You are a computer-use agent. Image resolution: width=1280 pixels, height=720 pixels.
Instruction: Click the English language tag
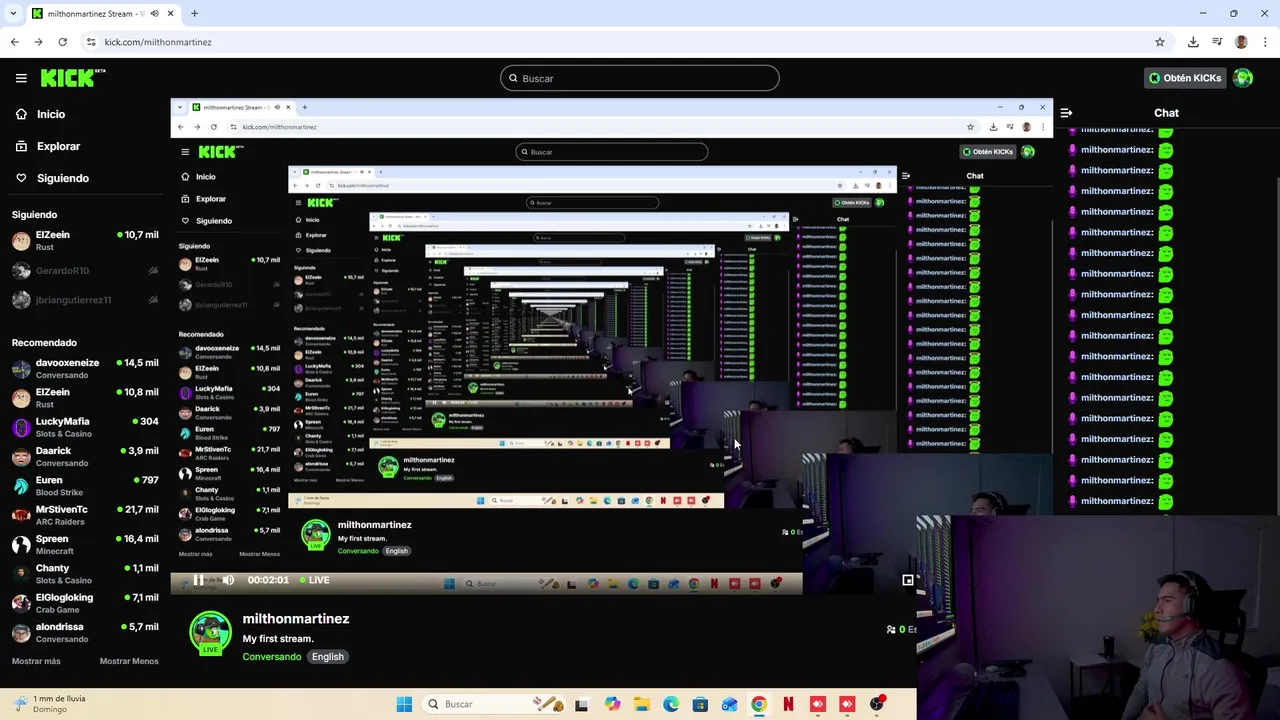(328, 657)
